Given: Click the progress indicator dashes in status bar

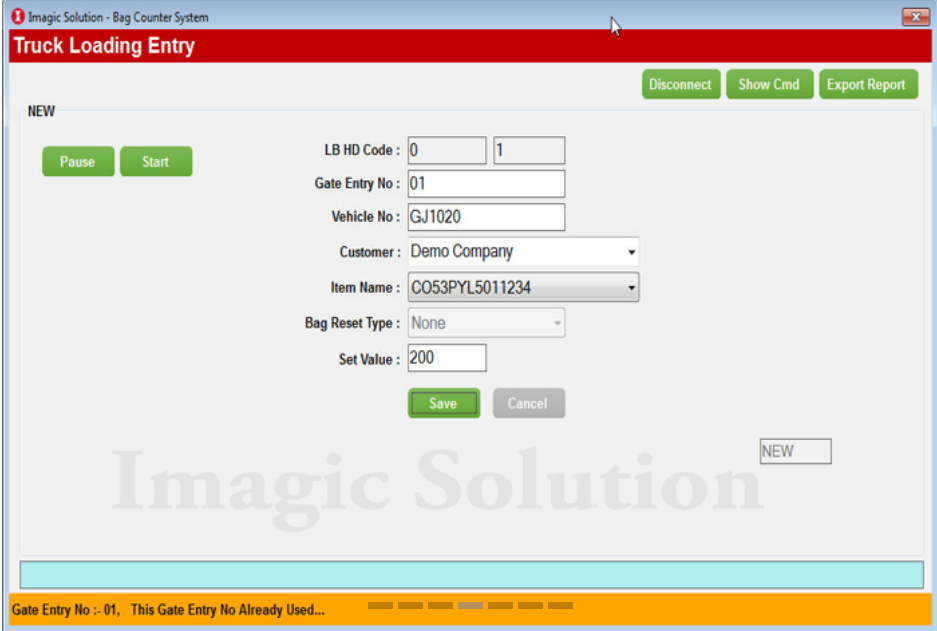Looking at the screenshot, I should 470,606.
